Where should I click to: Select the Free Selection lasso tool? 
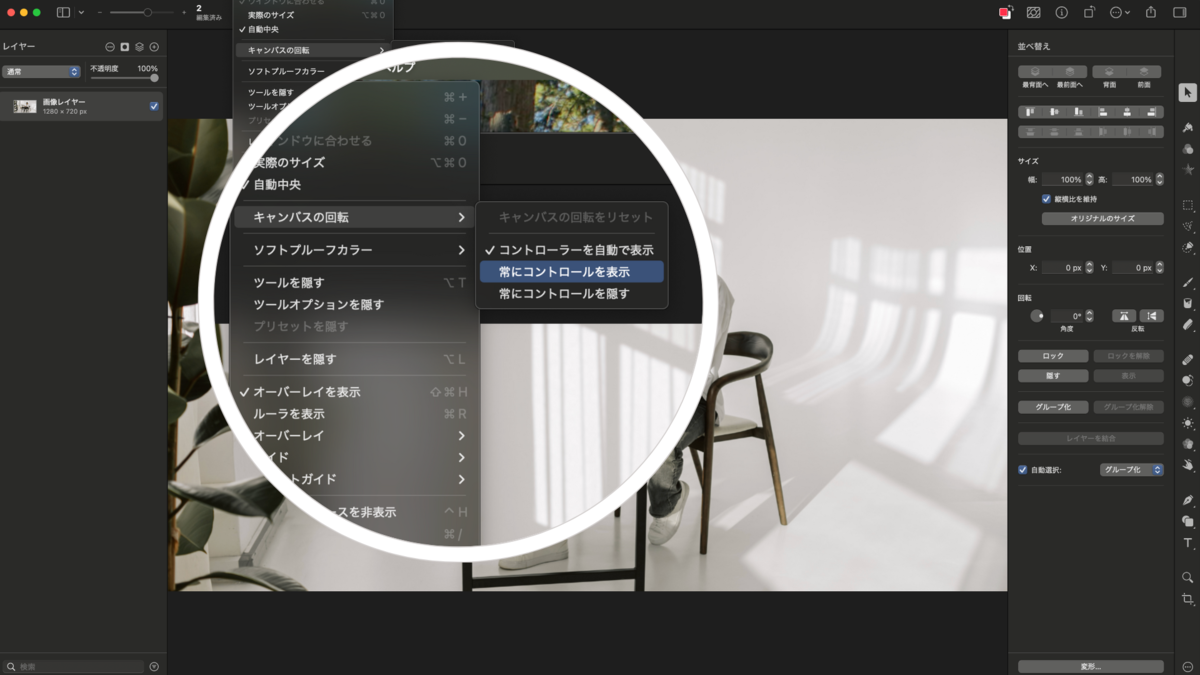coord(1187,227)
